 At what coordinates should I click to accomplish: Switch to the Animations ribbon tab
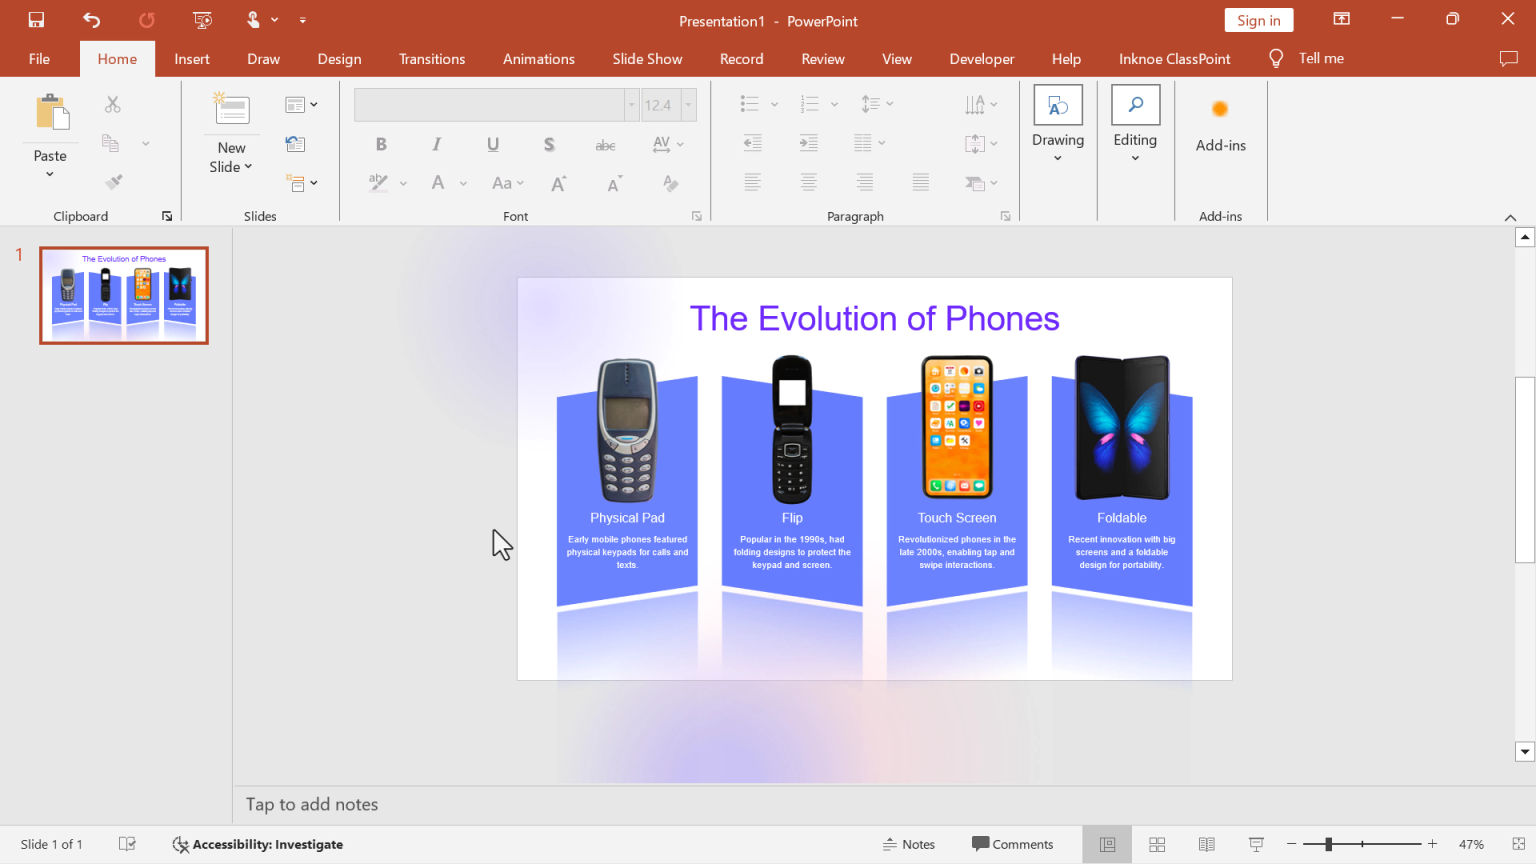[538, 58]
